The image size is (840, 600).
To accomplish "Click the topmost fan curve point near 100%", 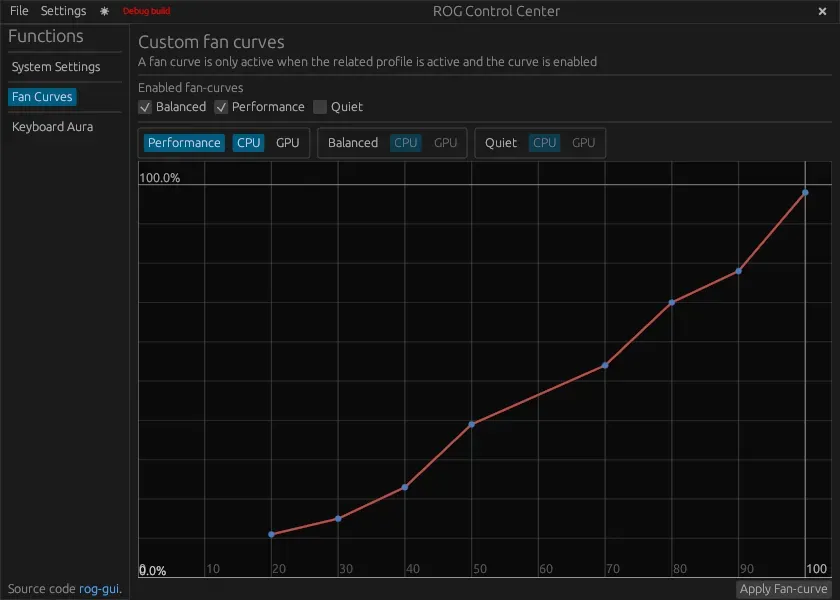I will (x=805, y=194).
